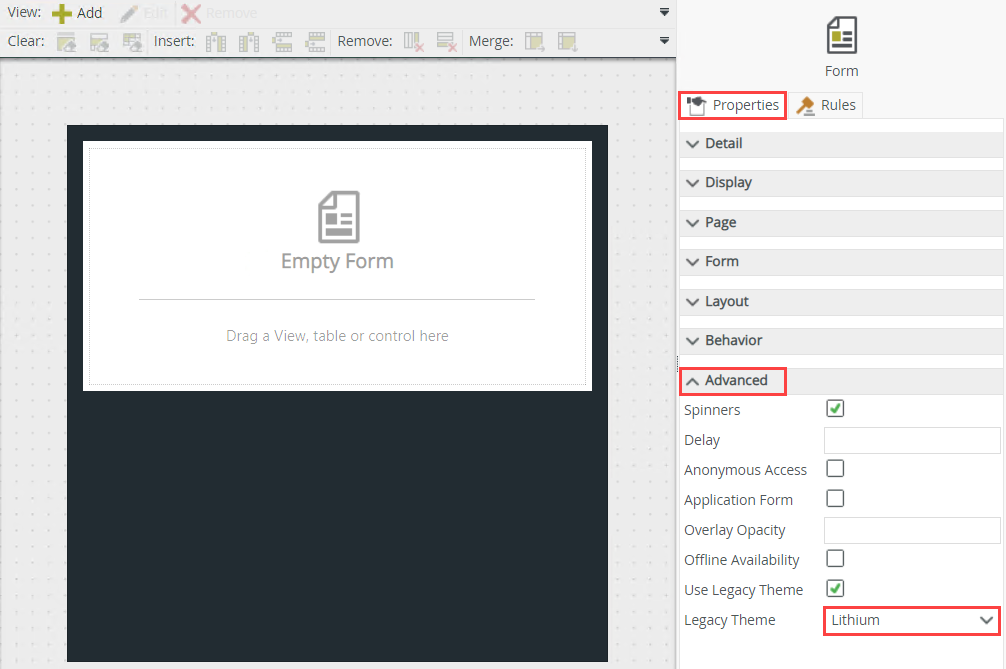Click the Add view button
The image size is (1006, 669).
pyautogui.click(x=77, y=12)
